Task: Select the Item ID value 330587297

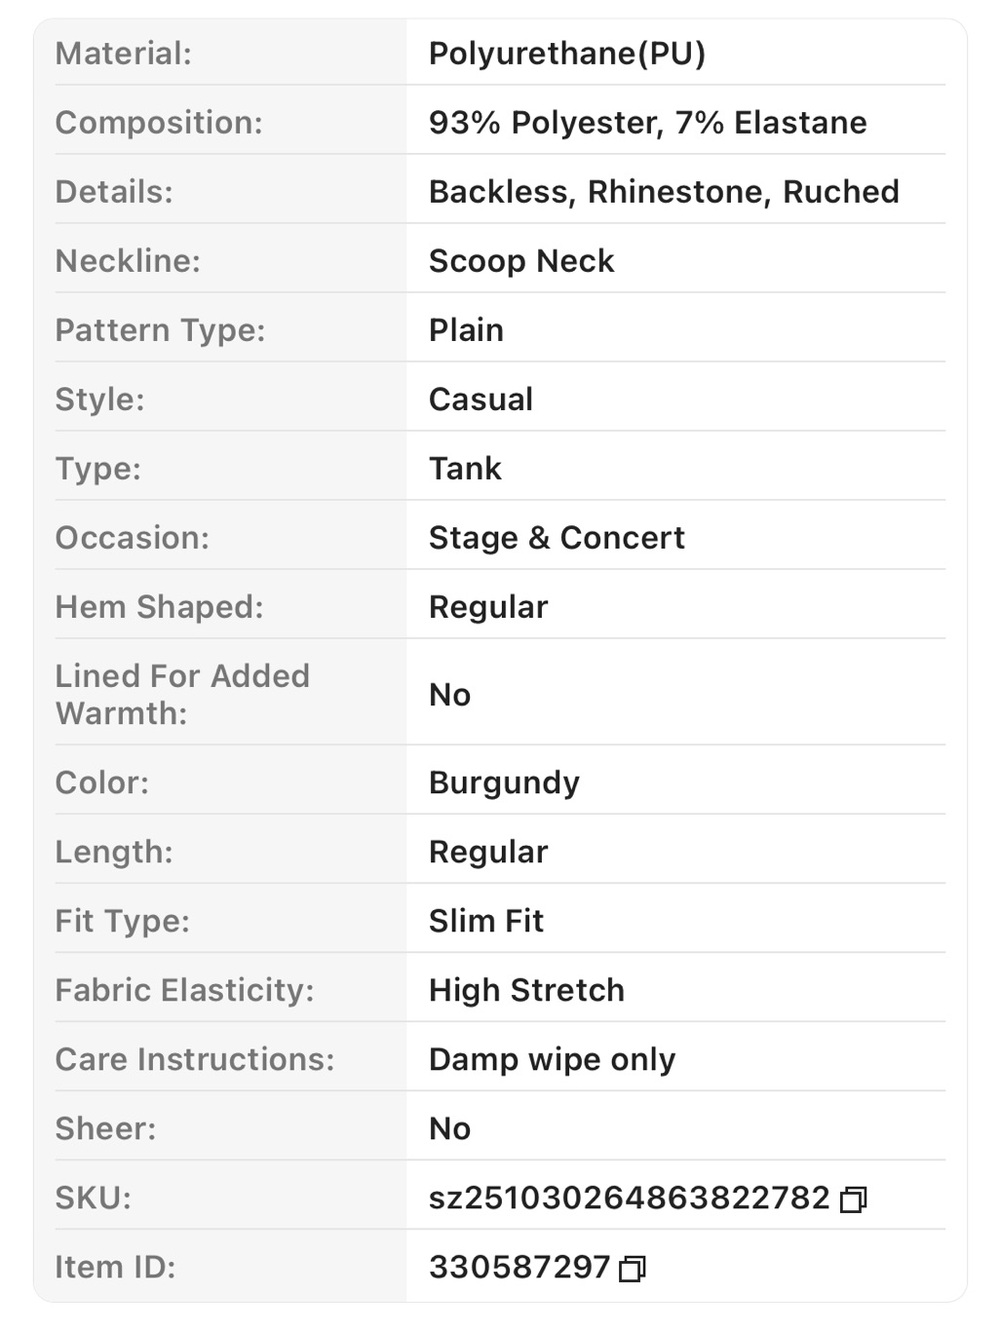Action: [519, 1267]
